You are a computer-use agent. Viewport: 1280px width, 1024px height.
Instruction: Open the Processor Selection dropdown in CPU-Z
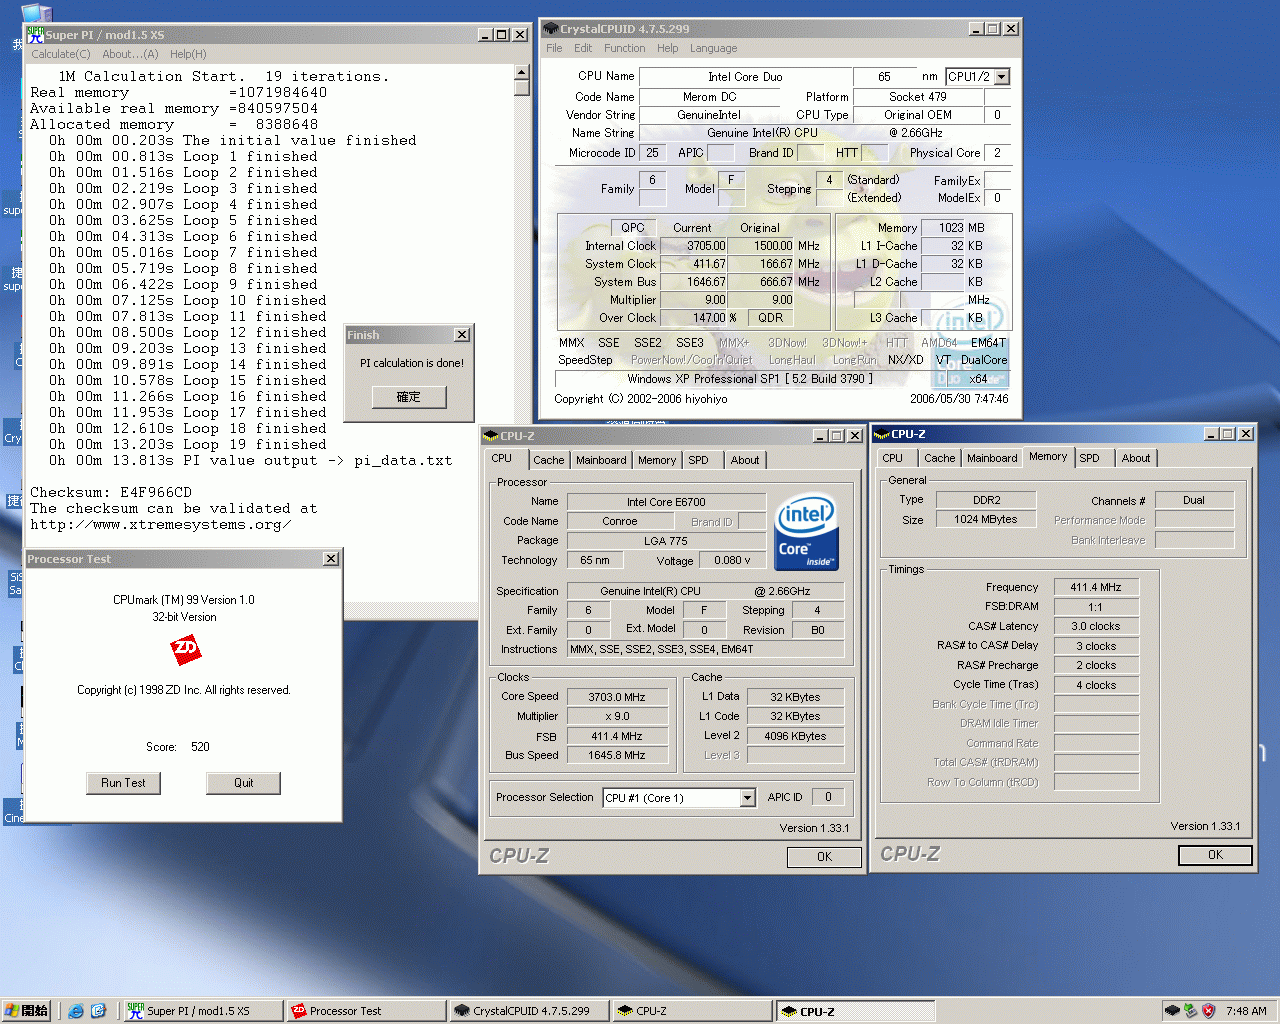pyautogui.click(x=746, y=797)
